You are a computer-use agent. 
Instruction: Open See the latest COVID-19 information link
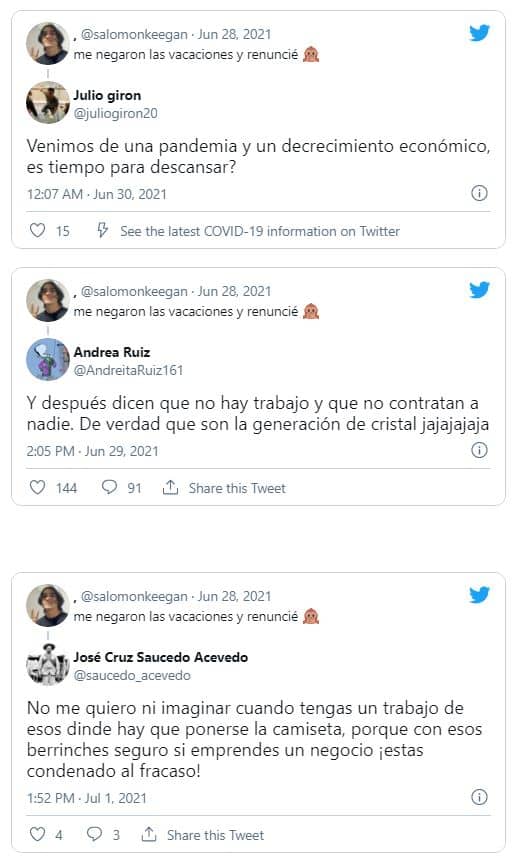[x=260, y=231]
